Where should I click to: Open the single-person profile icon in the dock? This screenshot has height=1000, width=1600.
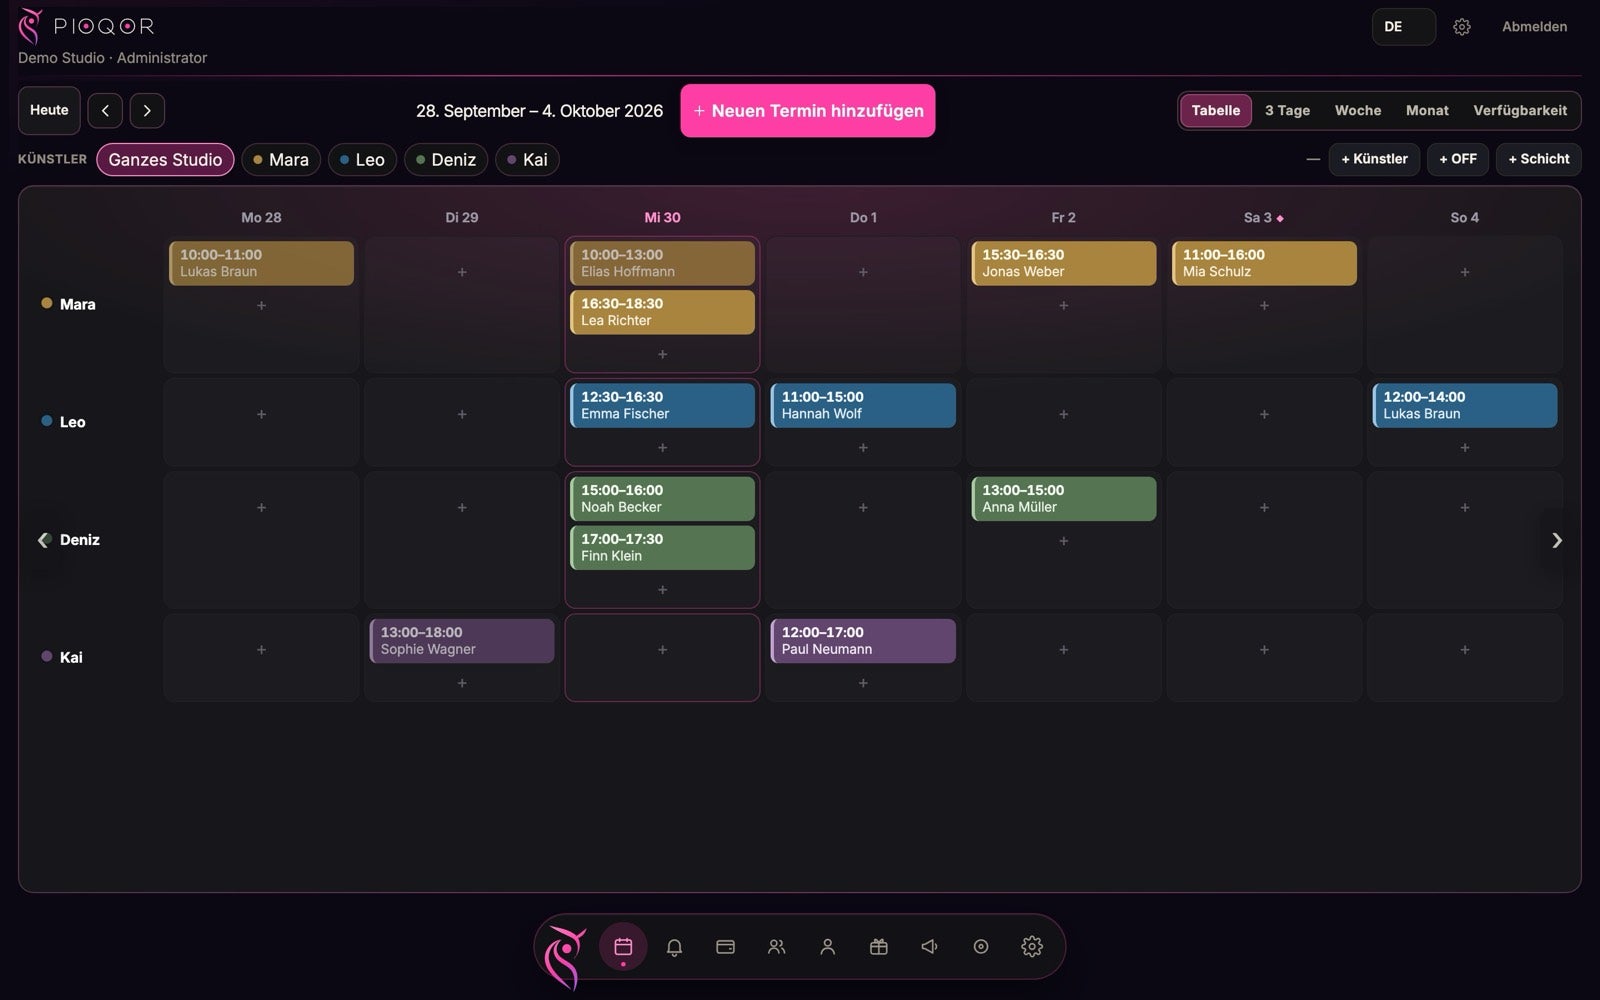827,946
